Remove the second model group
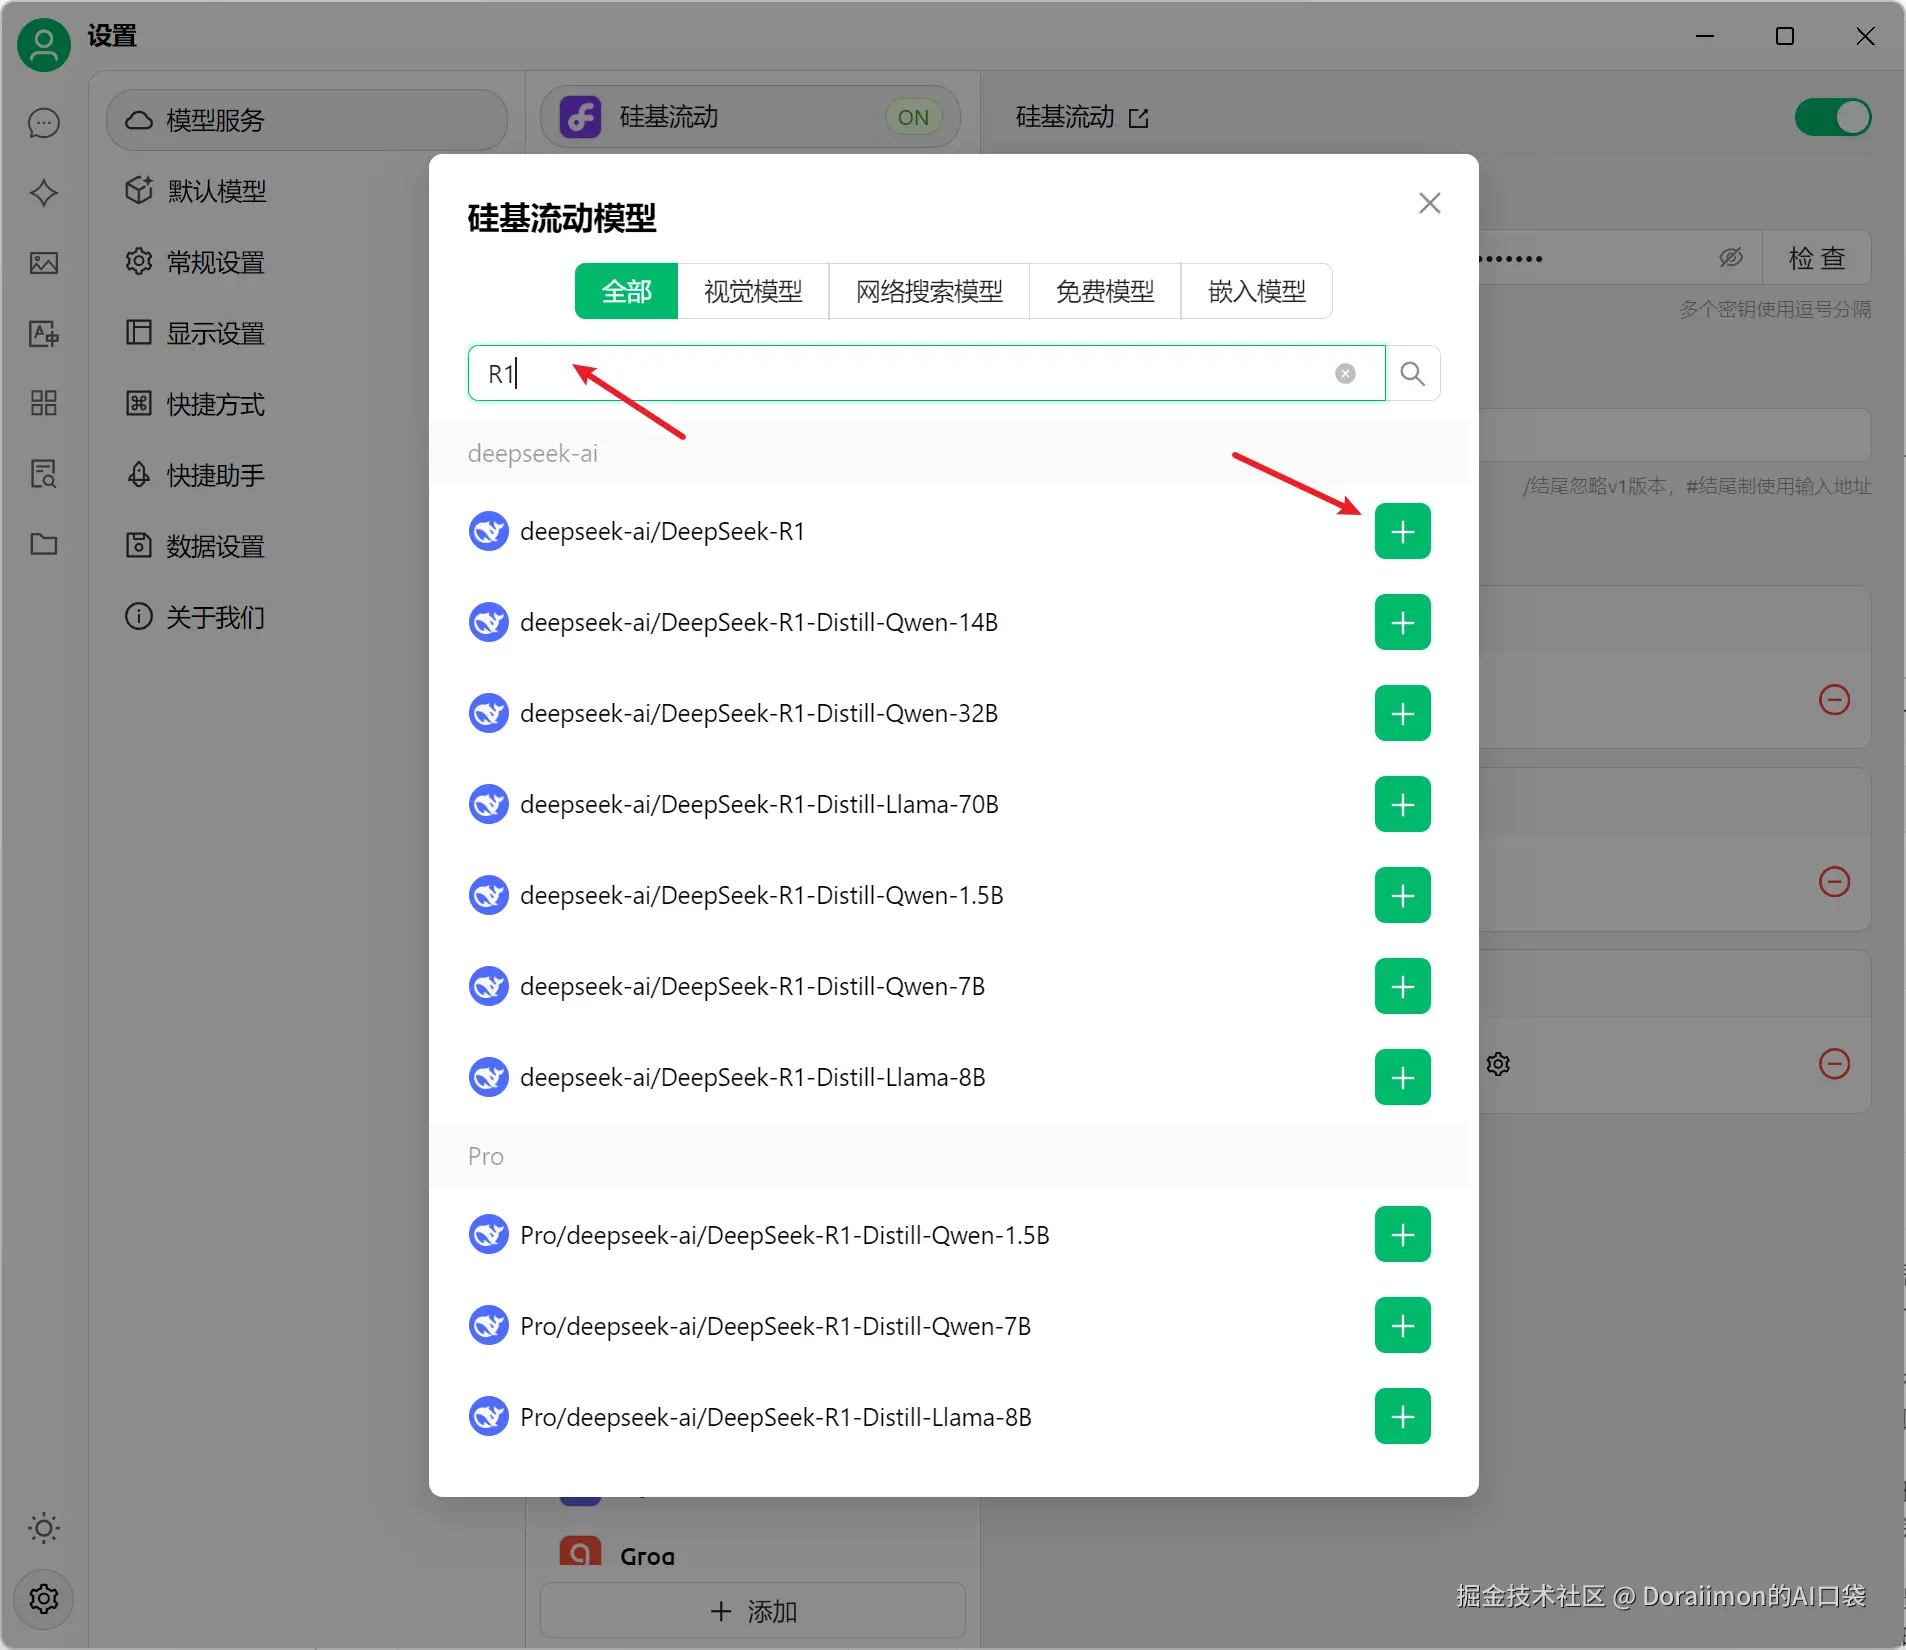The image size is (1906, 1650). tap(1834, 882)
